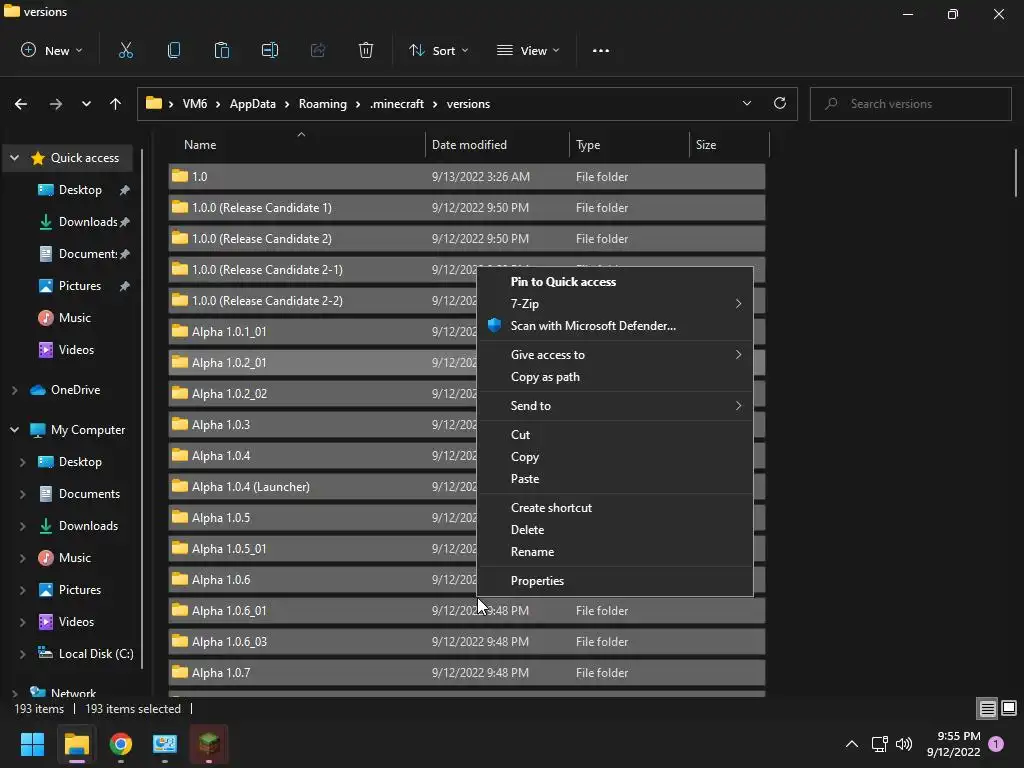Click the network tray icon
1024x768 pixels.
[879, 744]
